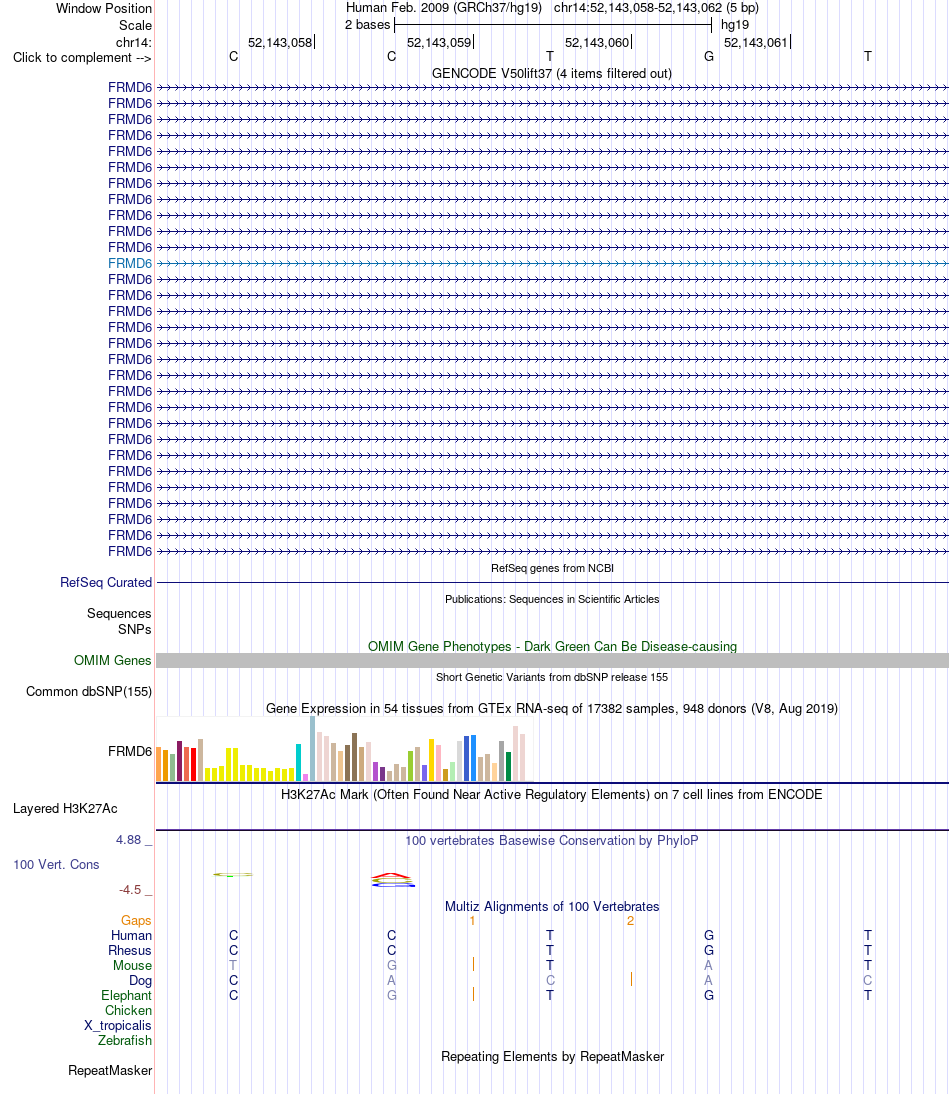Click the "Click to complement -->" label
Screen dimensions: 950x1094
click(x=82, y=58)
